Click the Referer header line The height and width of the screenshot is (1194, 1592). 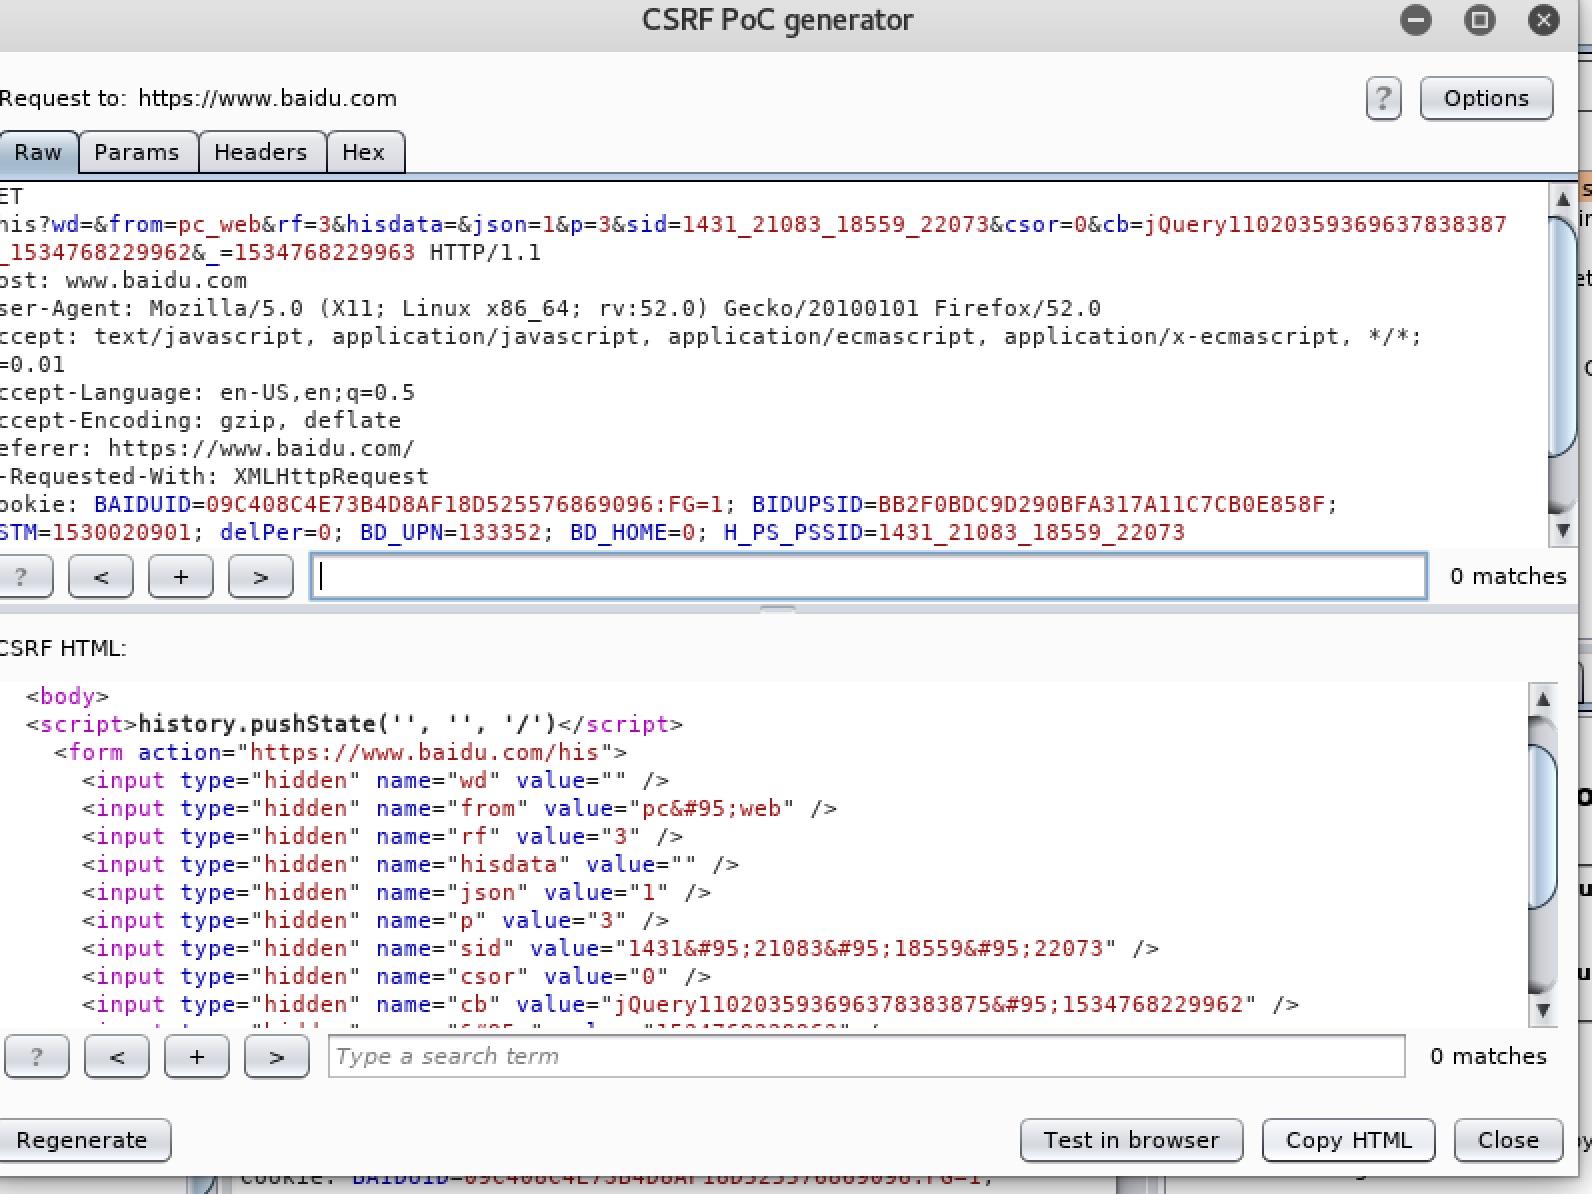click(x=207, y=448)
